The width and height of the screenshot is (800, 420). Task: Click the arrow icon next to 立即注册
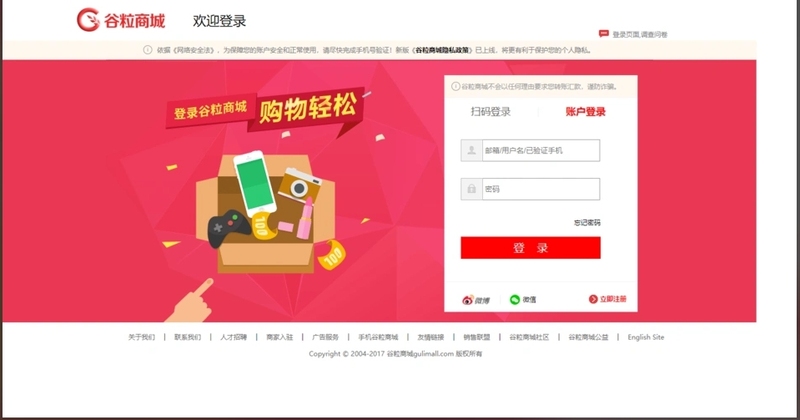point(593,299)
